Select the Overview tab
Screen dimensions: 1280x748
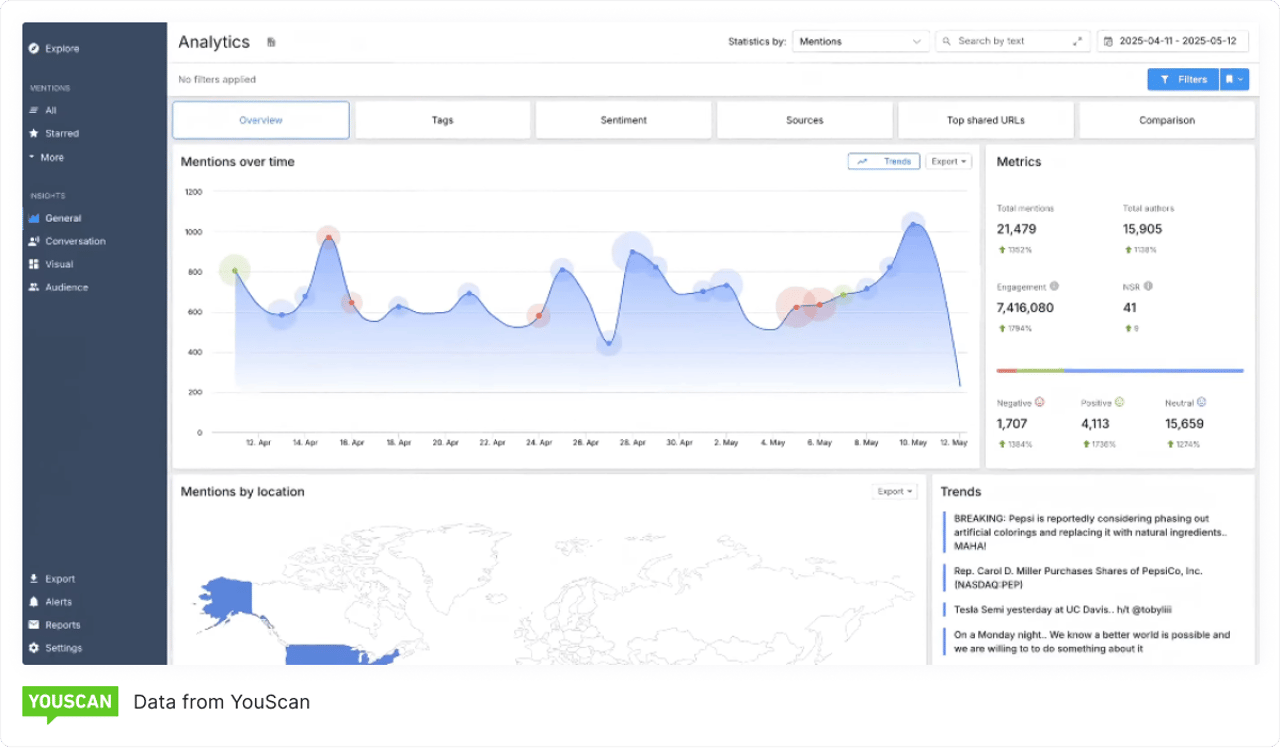click(261, 120)
